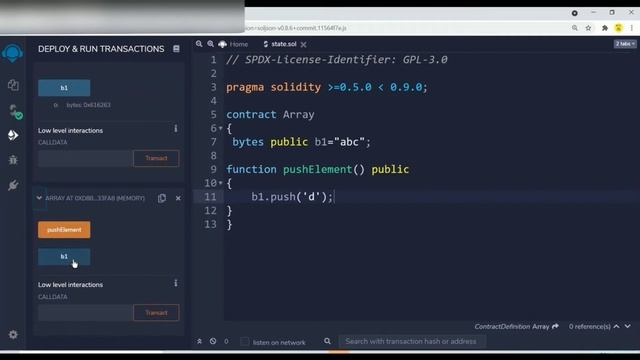Run the pushElement function
640x360 pixels.
tap(64, 230)
